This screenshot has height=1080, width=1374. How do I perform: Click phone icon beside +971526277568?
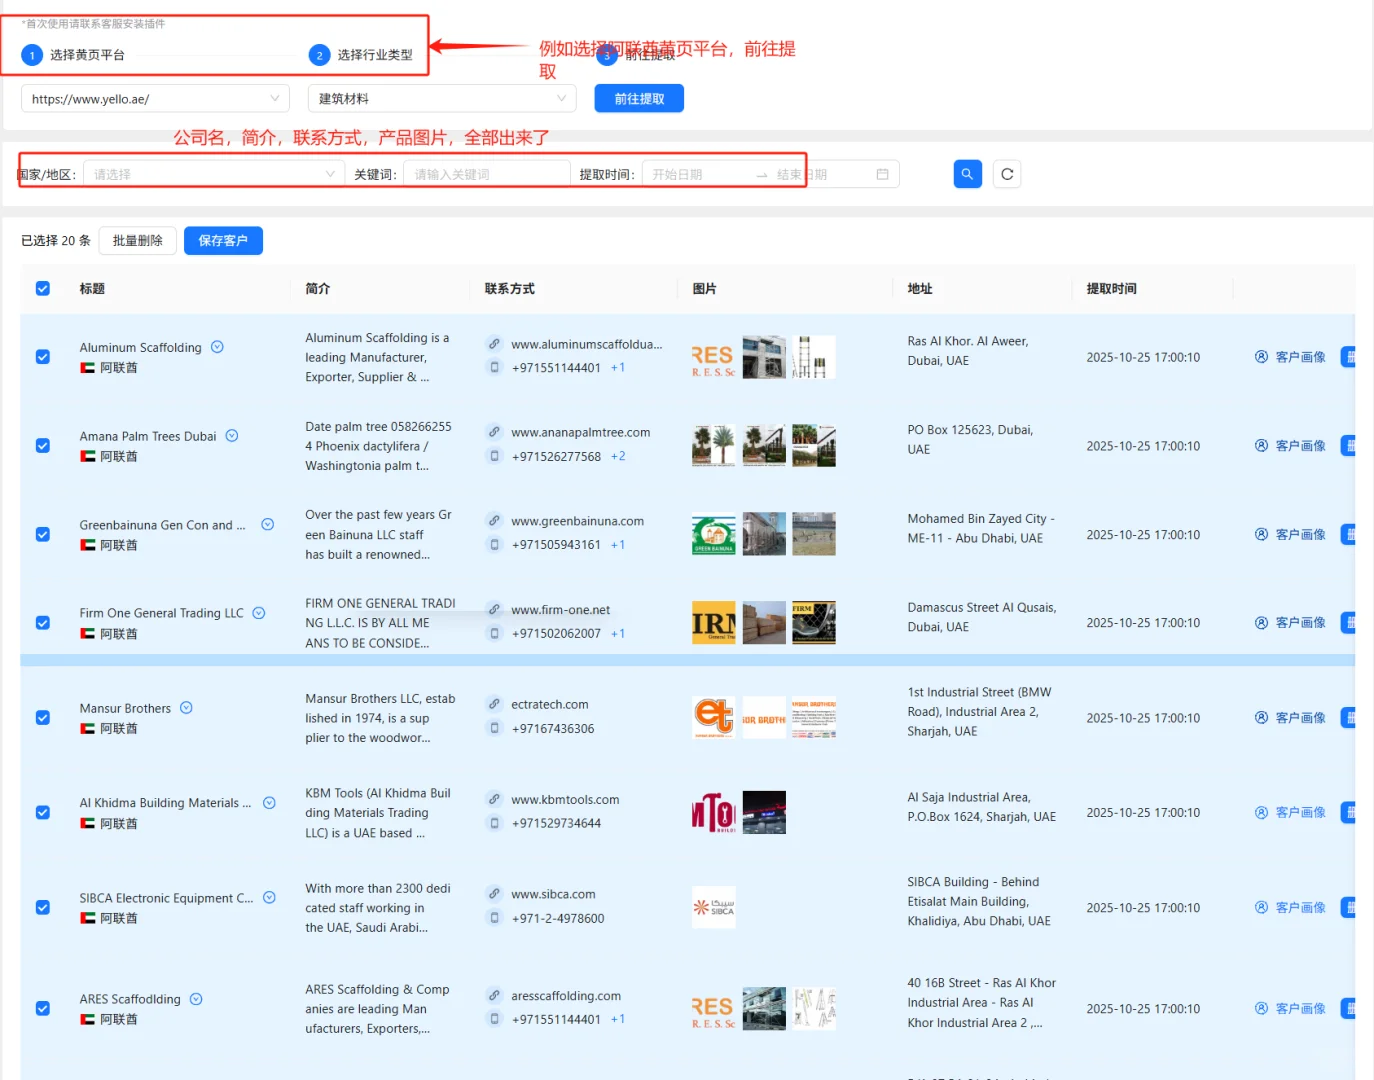(x=494, y=456)
